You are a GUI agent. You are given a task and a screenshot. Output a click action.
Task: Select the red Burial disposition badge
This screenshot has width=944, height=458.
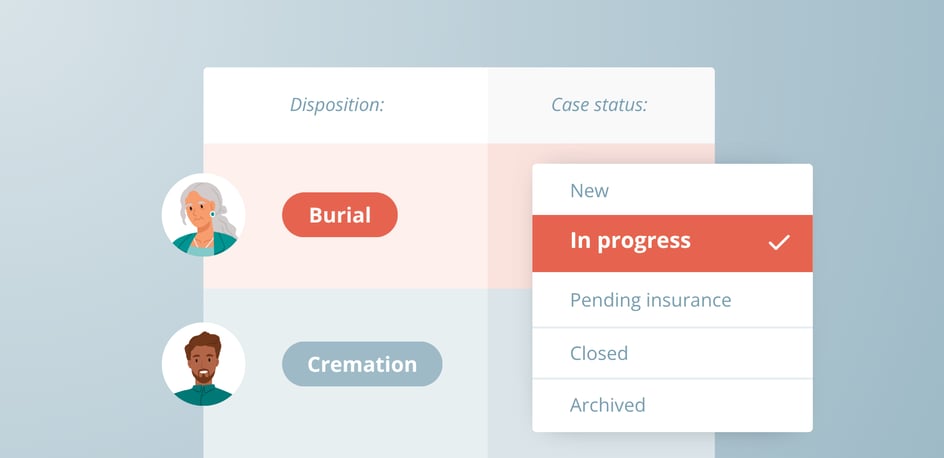(x=340, y=215)
